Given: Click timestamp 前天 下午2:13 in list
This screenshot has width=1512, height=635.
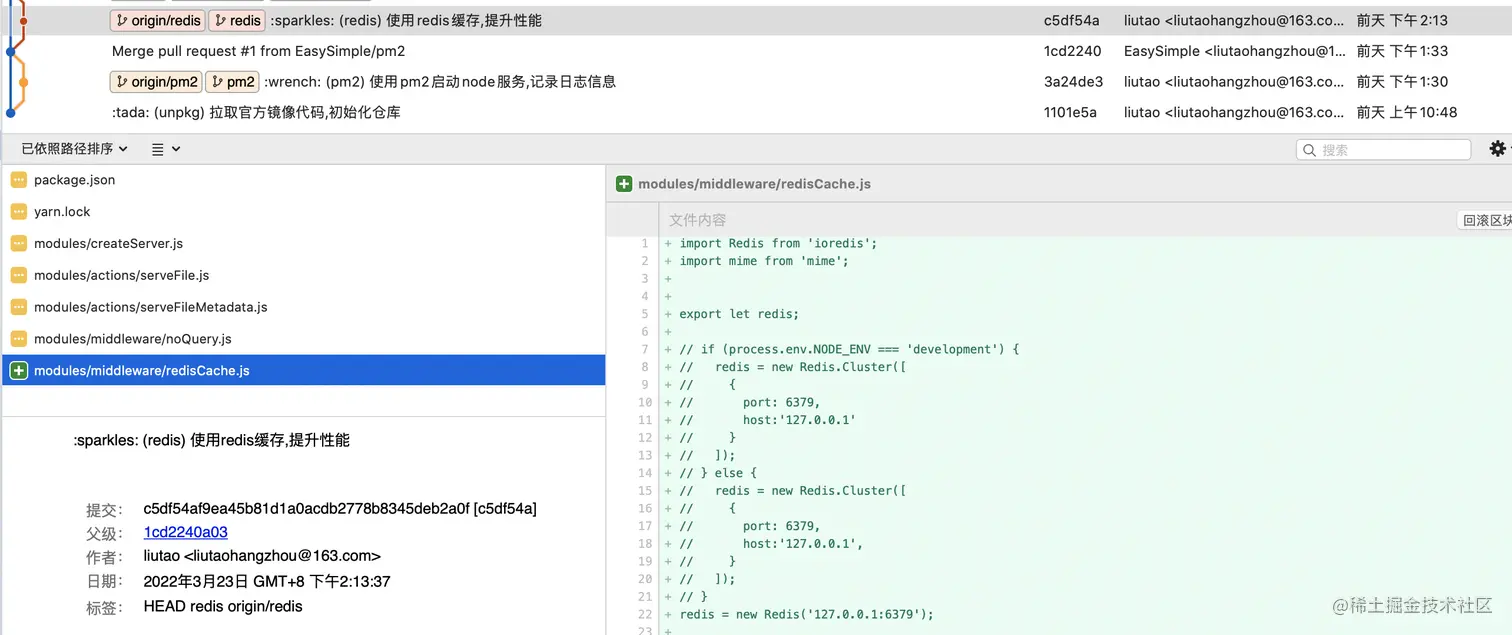Looking at the screenshot, I should [x=1402, y=20].
